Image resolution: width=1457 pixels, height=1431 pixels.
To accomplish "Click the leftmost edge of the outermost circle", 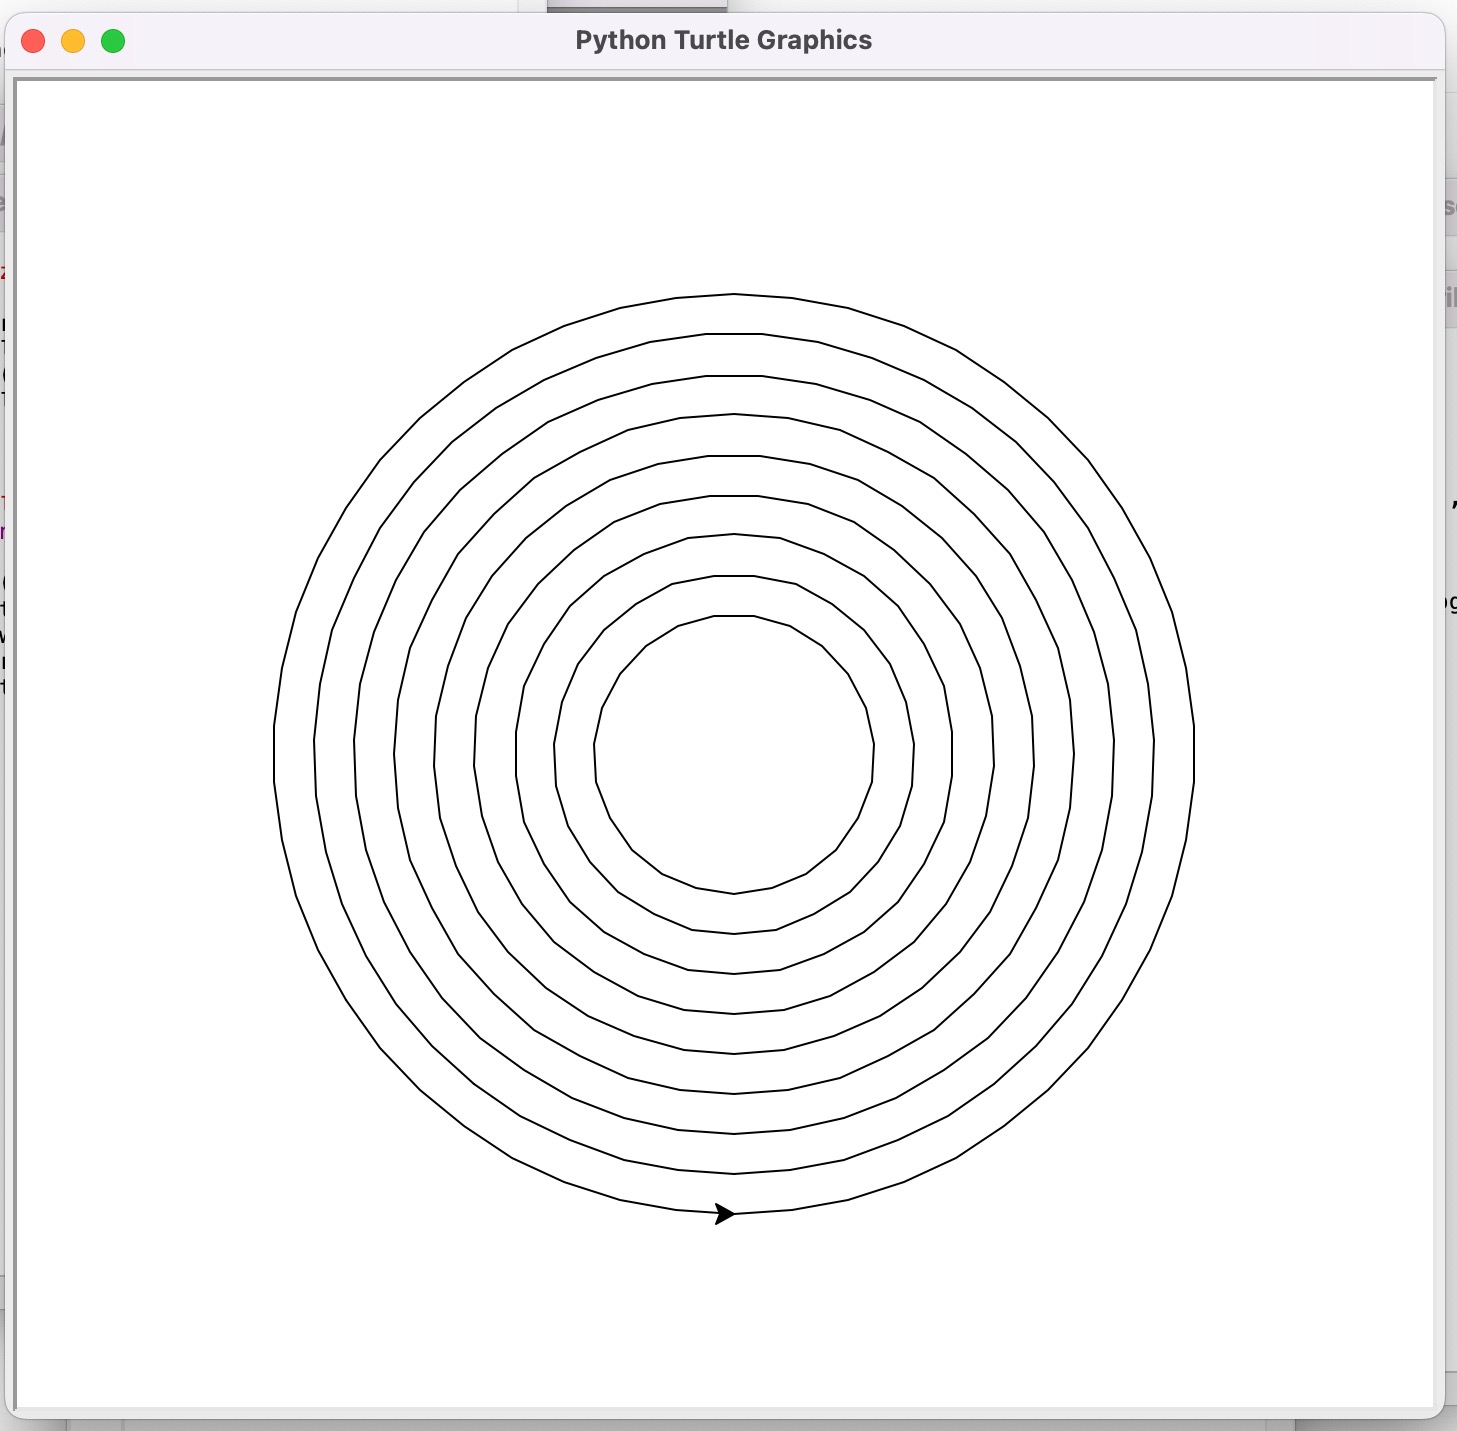I will coord(274,755).
